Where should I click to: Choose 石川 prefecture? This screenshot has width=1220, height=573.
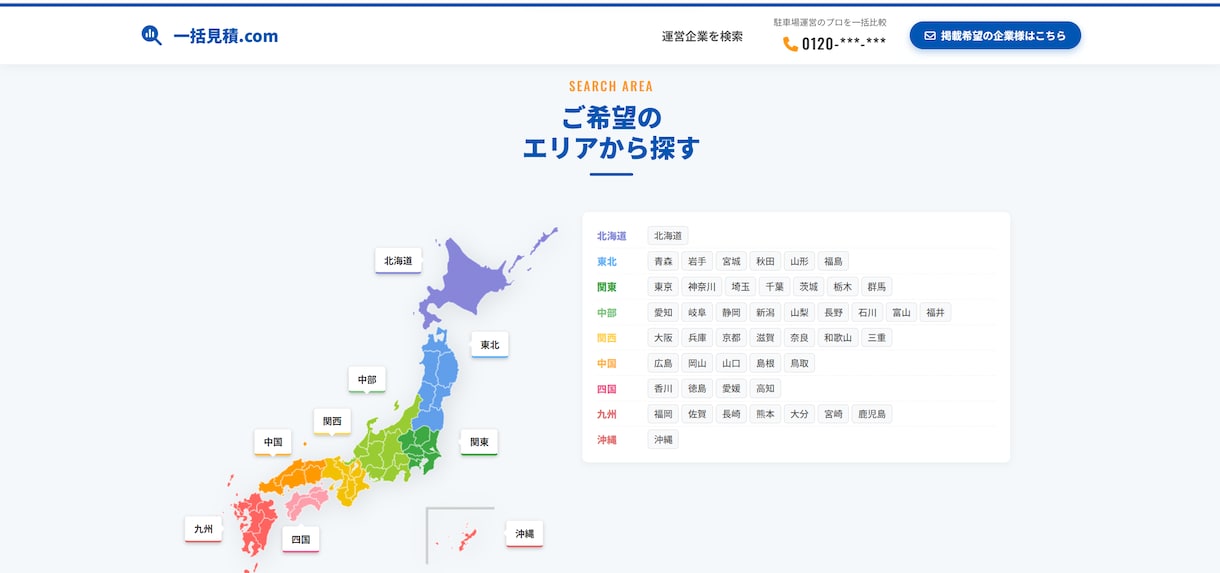(x=867, y=312)
